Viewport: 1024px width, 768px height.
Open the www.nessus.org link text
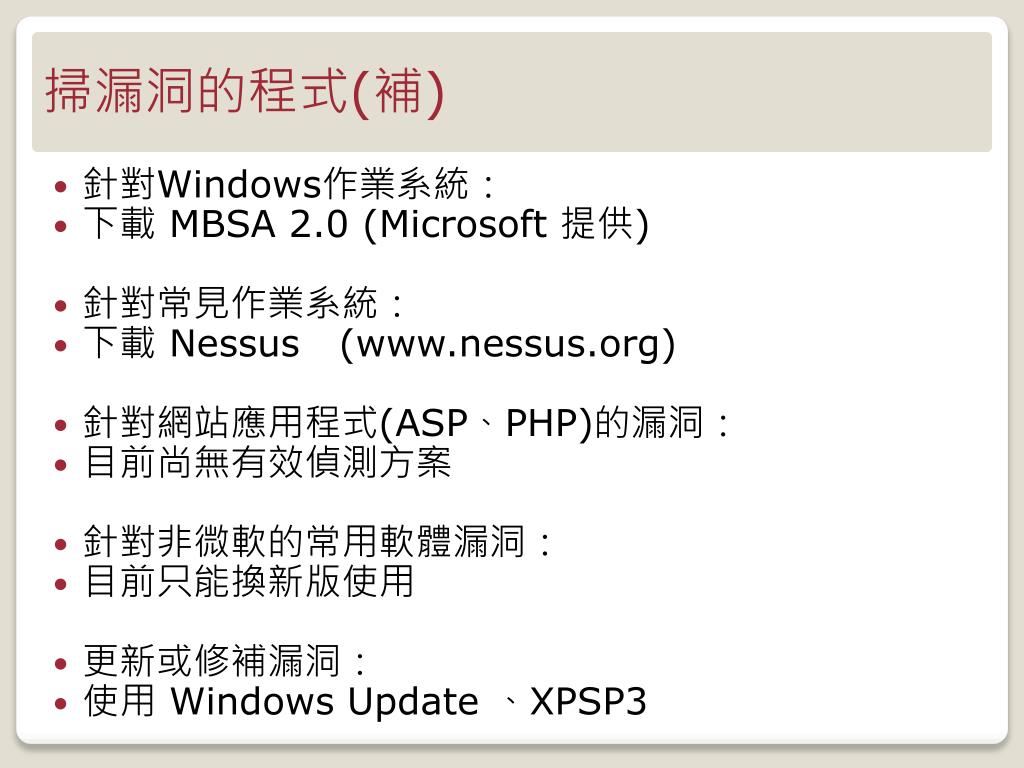point(507,345)
